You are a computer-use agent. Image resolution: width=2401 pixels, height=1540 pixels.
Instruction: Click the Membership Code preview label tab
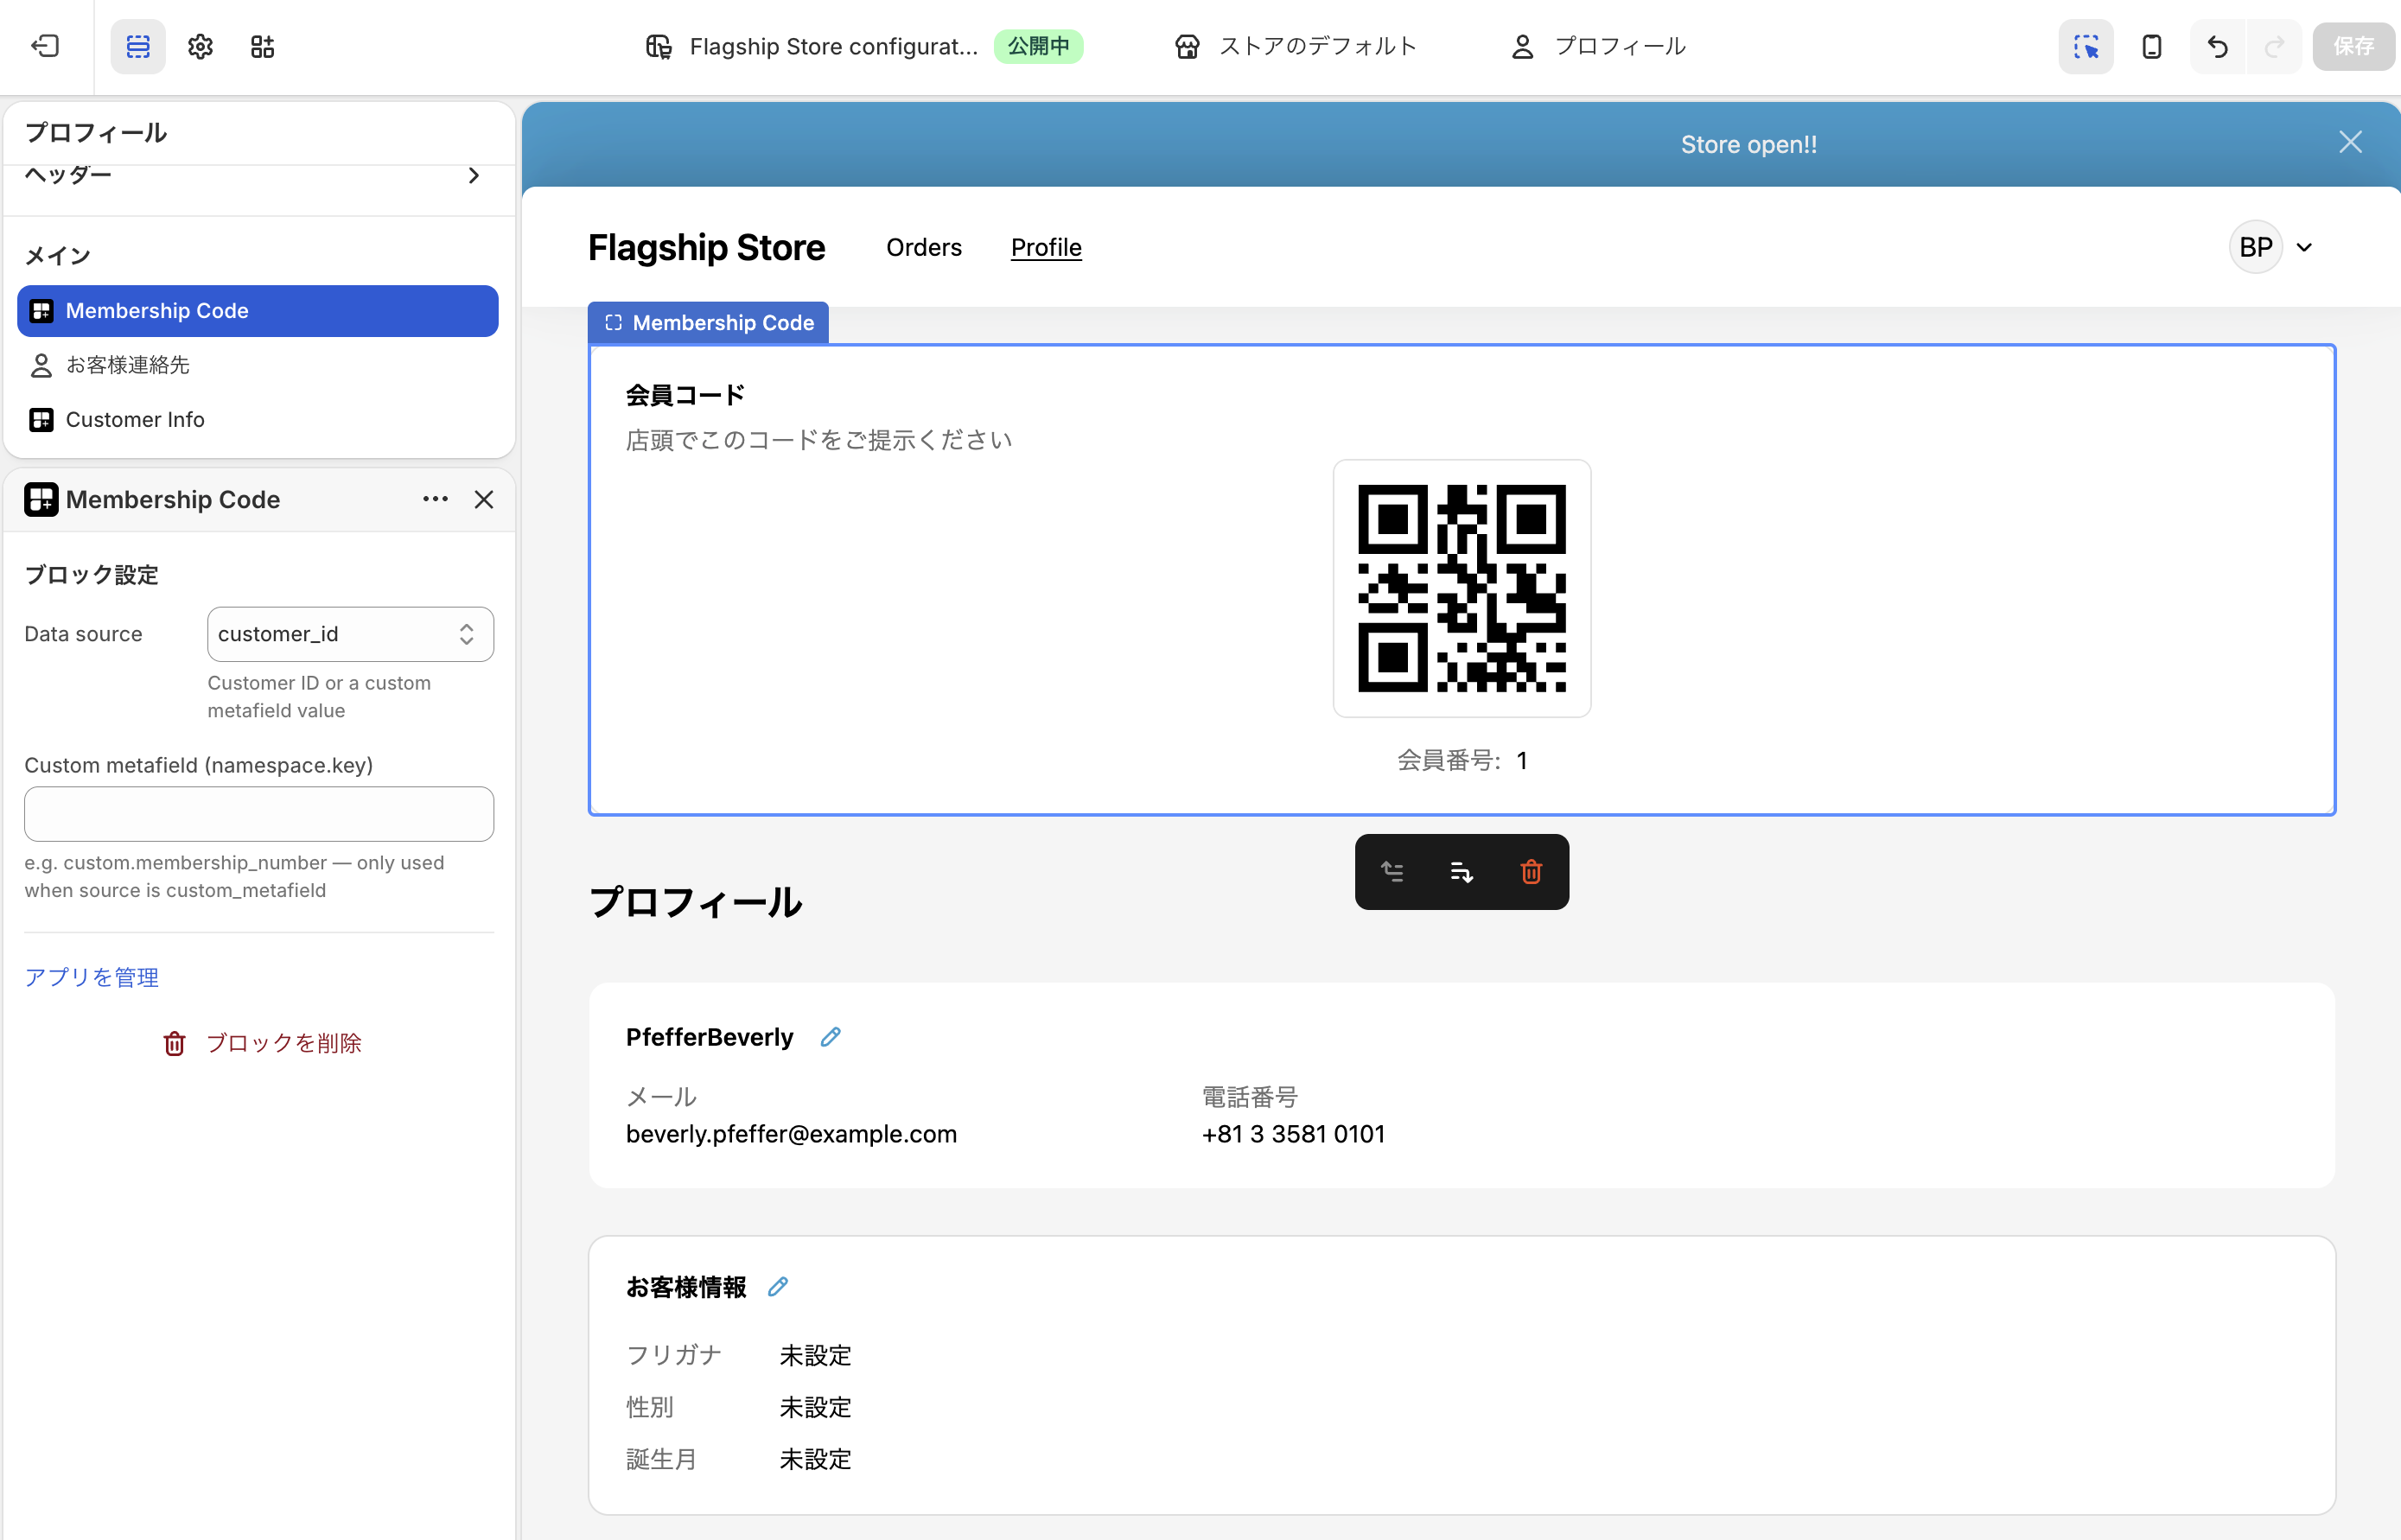708,323
